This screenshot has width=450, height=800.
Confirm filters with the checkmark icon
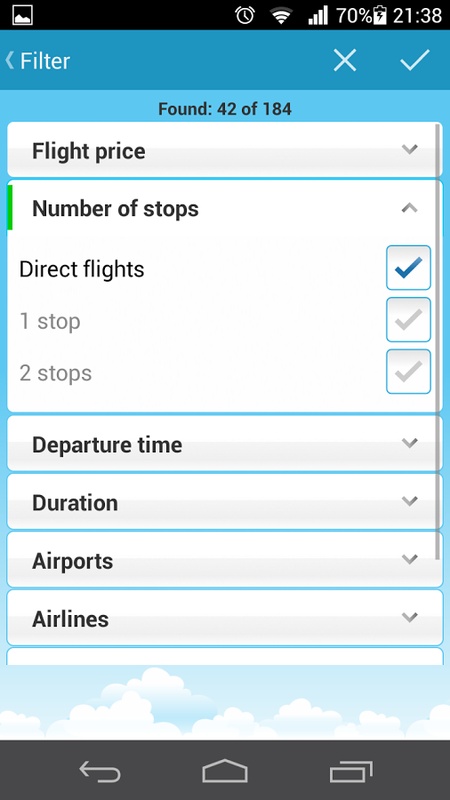coord(415,61)
